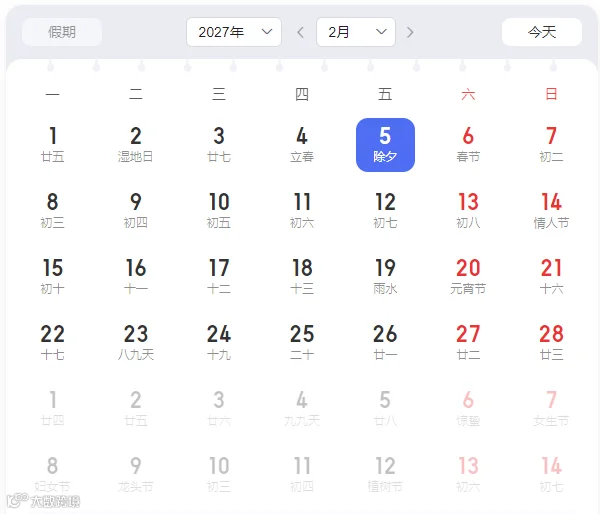Select February 9 初四

point(135,211)
